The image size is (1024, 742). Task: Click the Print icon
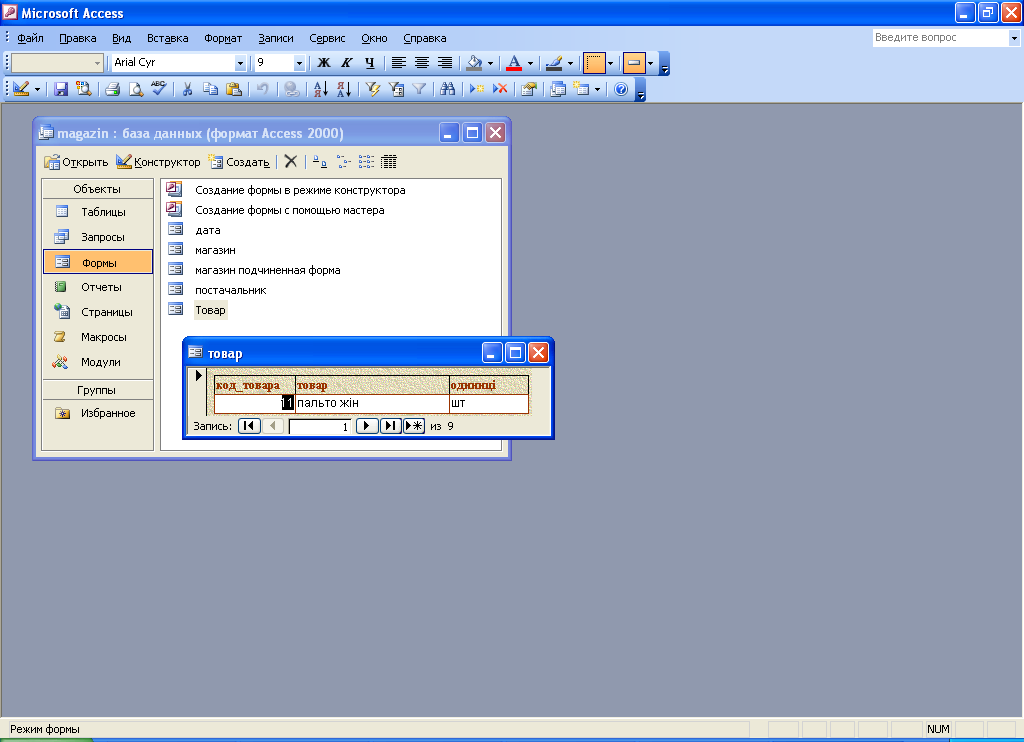112,89
